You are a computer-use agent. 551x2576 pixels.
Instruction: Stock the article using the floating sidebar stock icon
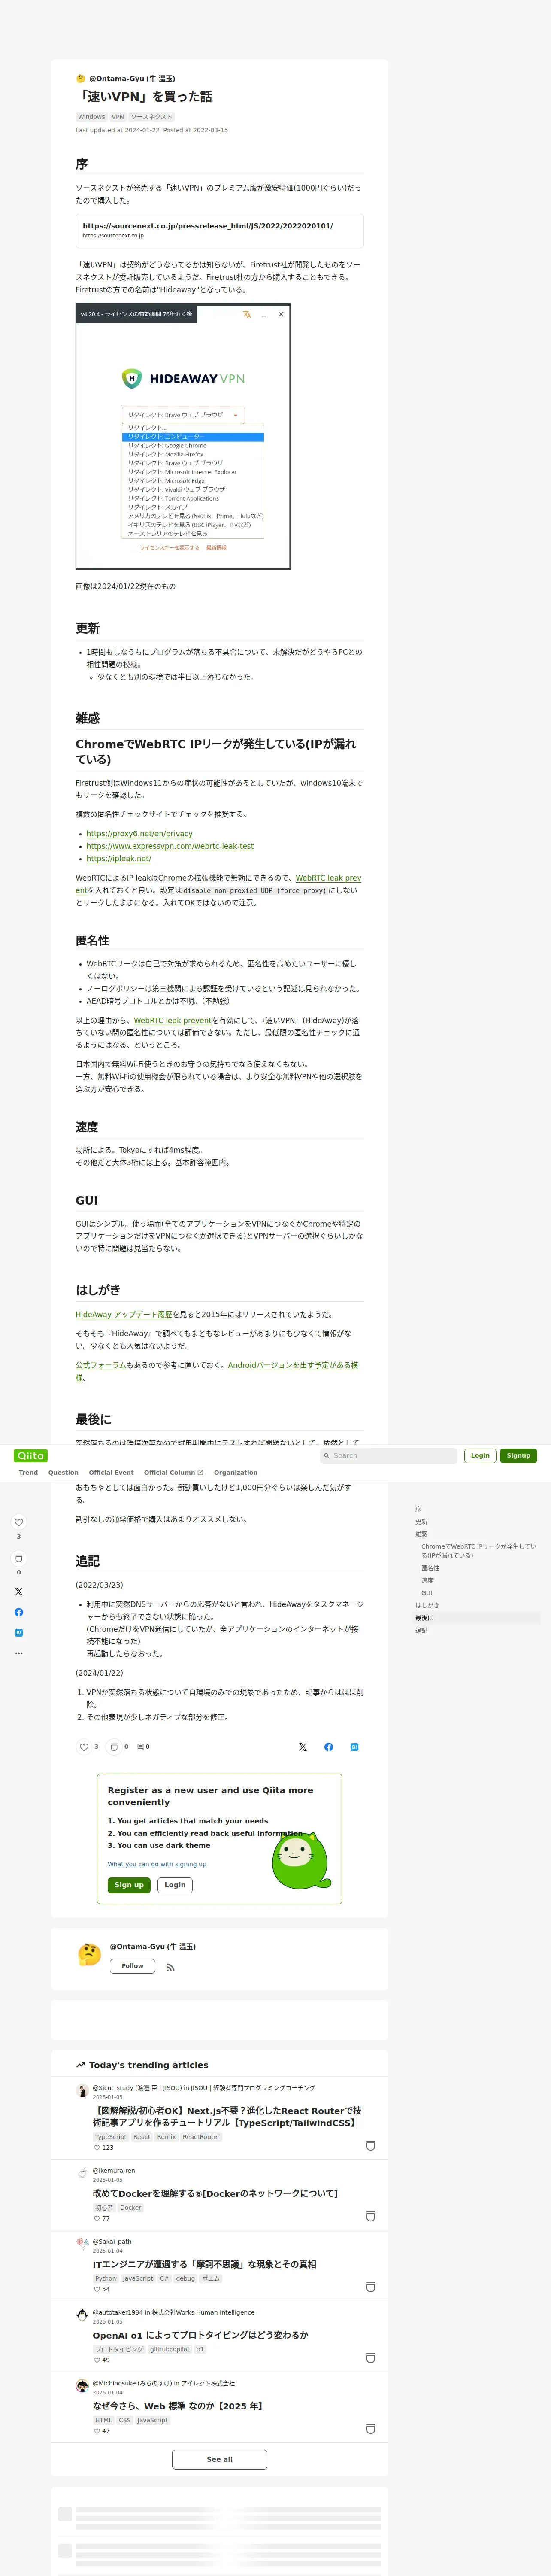[x=18, y=1558]
